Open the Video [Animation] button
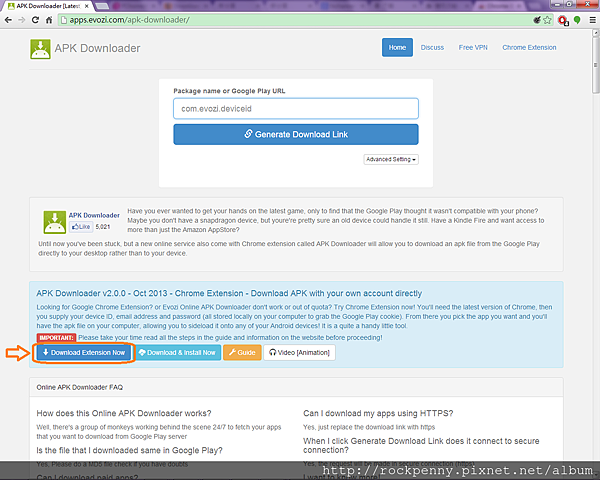The image size is (600, 480). (x=300, y=353)
